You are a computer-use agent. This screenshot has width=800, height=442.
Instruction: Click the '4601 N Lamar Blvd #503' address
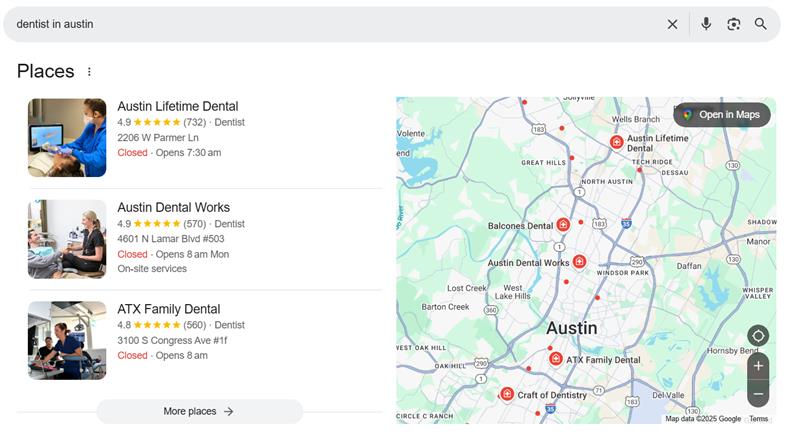[x=170, y=239]
